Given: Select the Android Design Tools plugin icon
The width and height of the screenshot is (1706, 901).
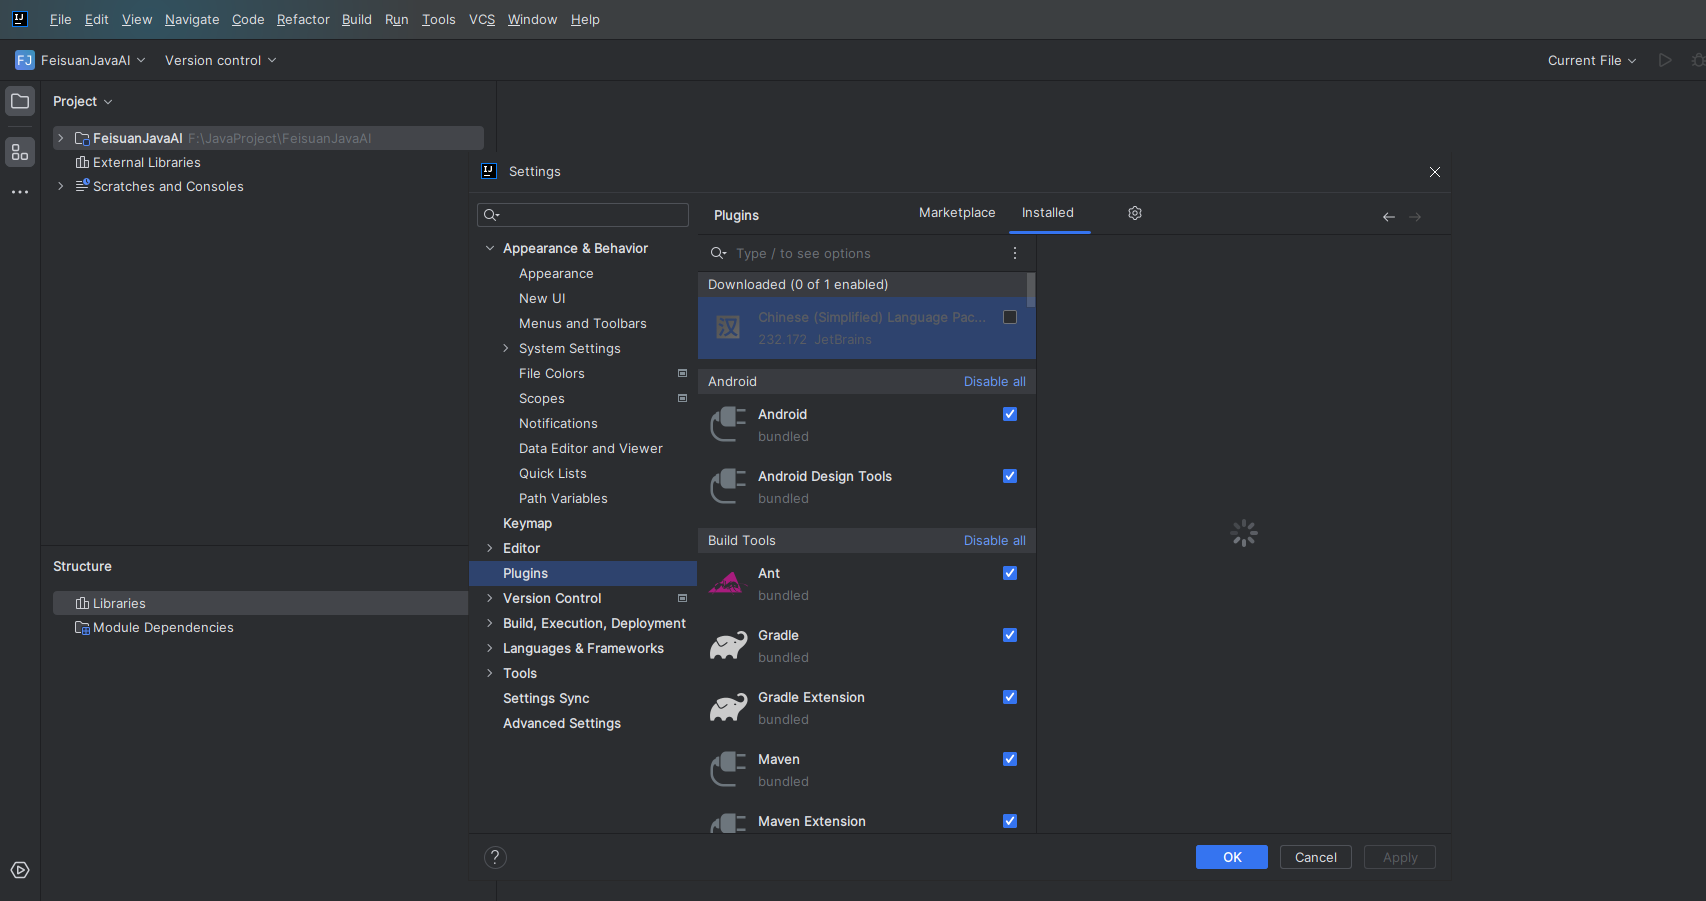Looking at the screenshot, I should (728, 486).
